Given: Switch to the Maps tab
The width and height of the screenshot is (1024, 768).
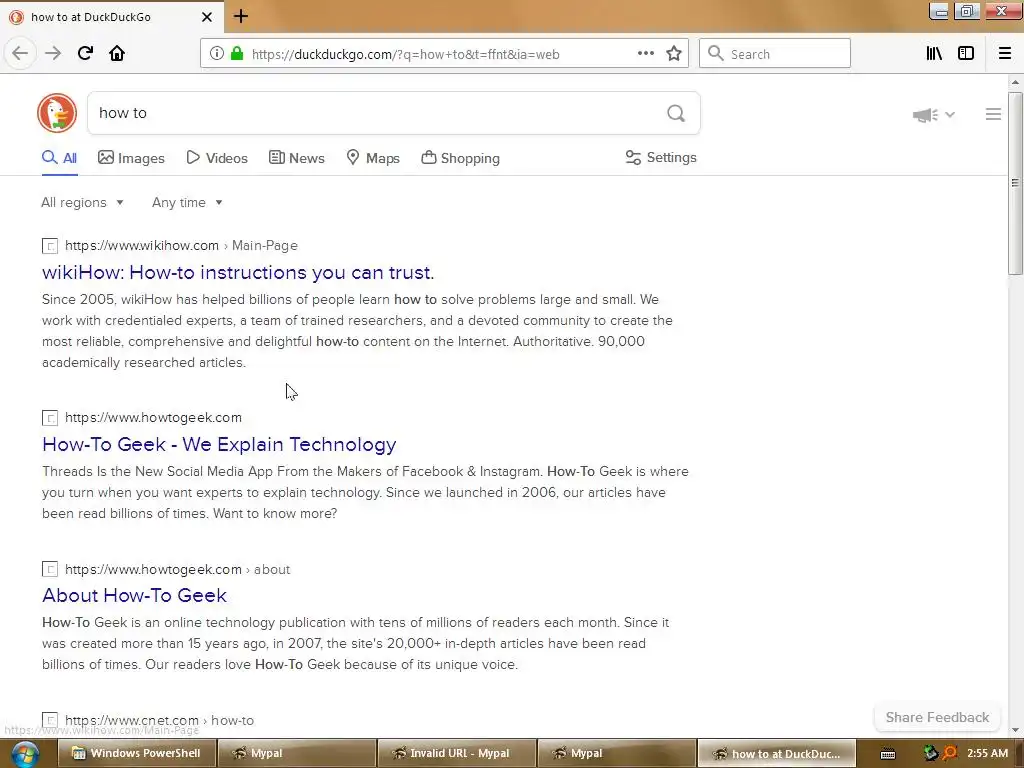Looking at the screenshot, I should 373,158.
